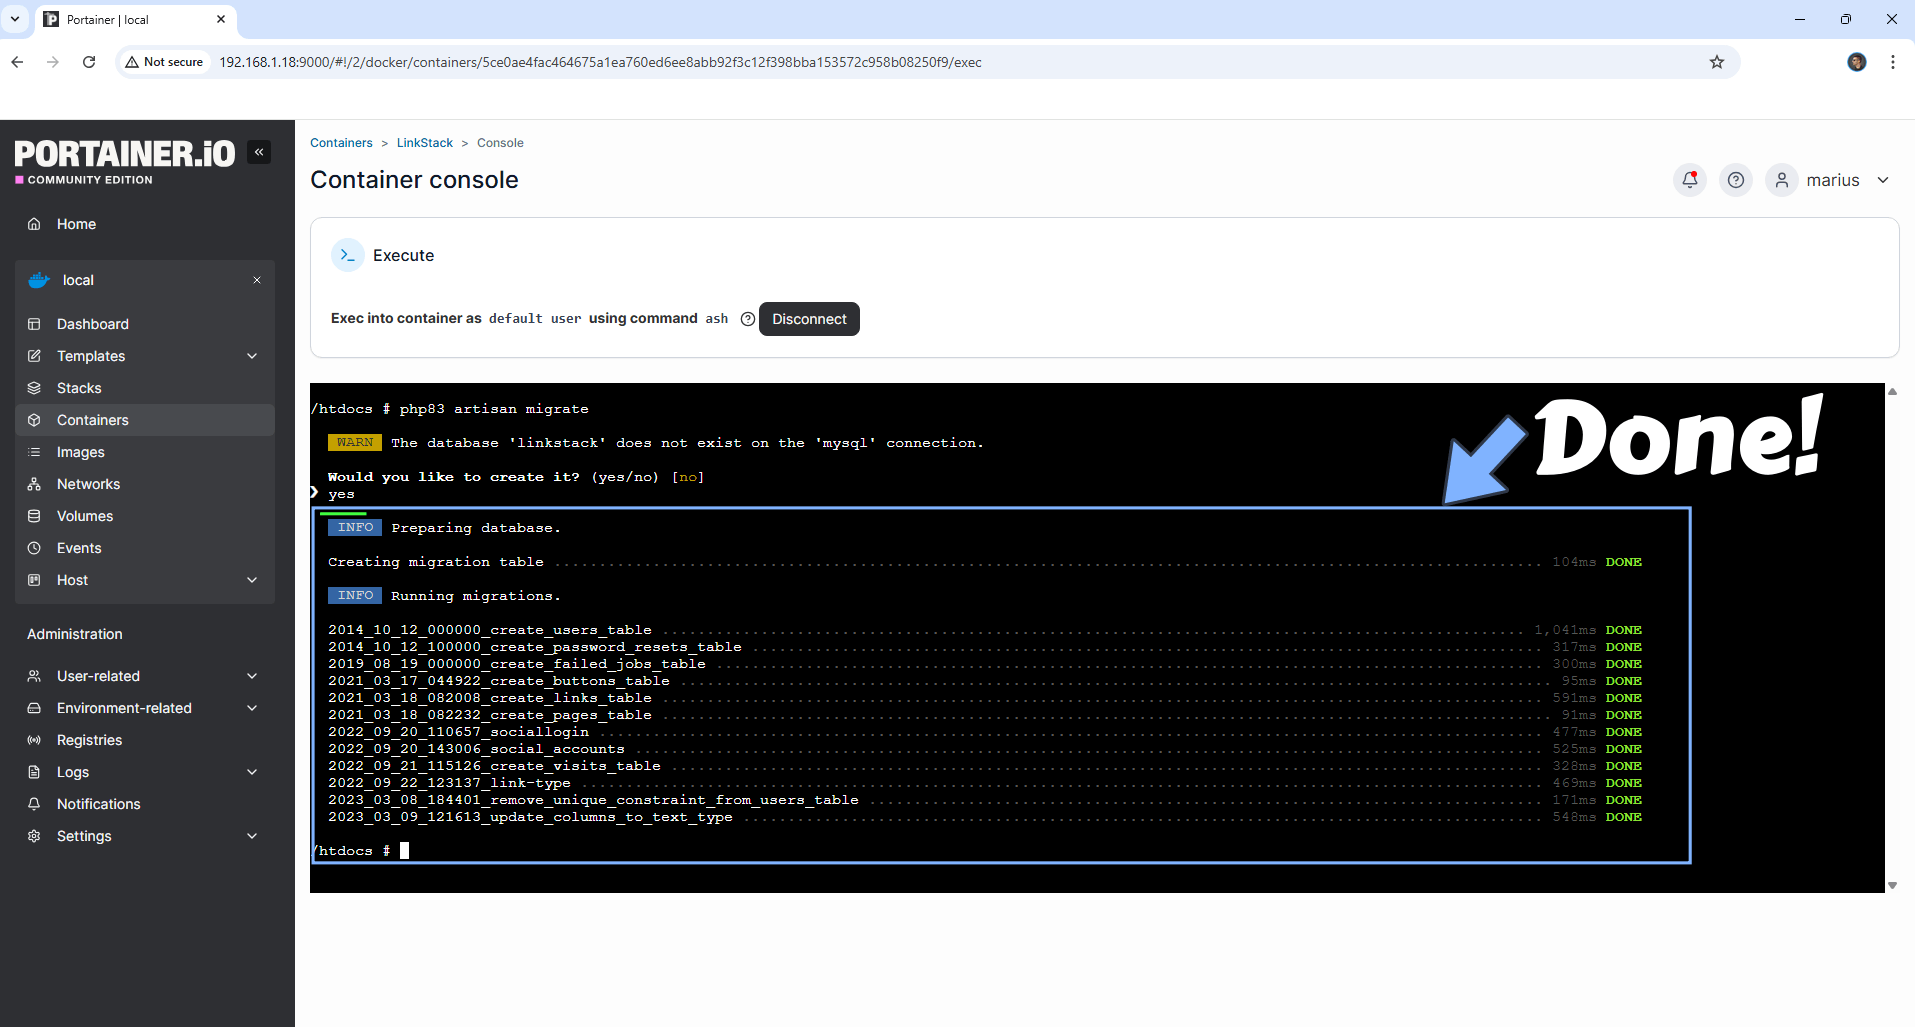The height and width of the screenshot is (1027, 1915).
Task: Open Chrome three-dot menu
Action: coord(1893,62)
